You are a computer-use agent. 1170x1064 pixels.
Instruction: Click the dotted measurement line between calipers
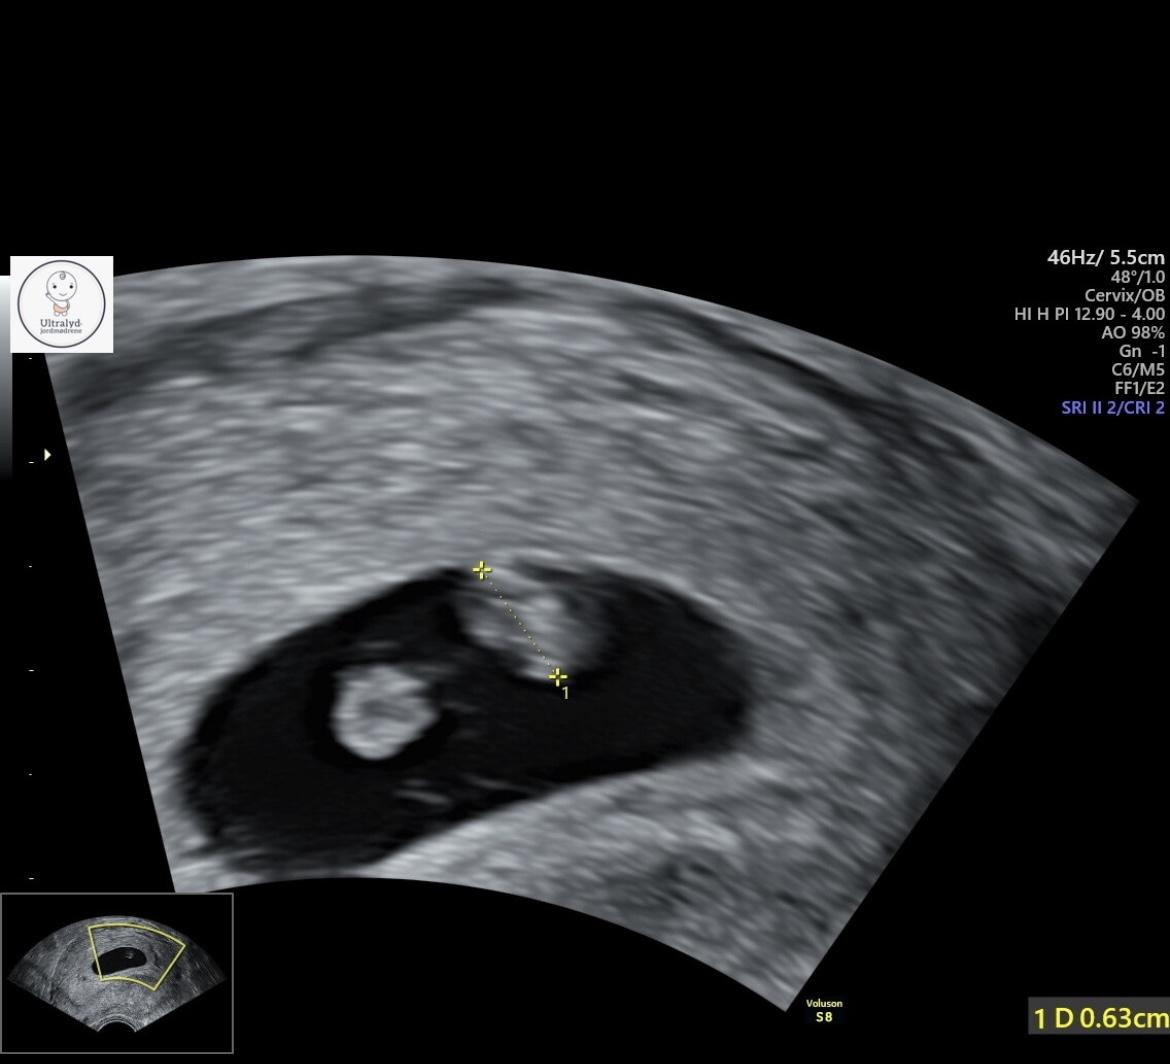click(520, 625)
